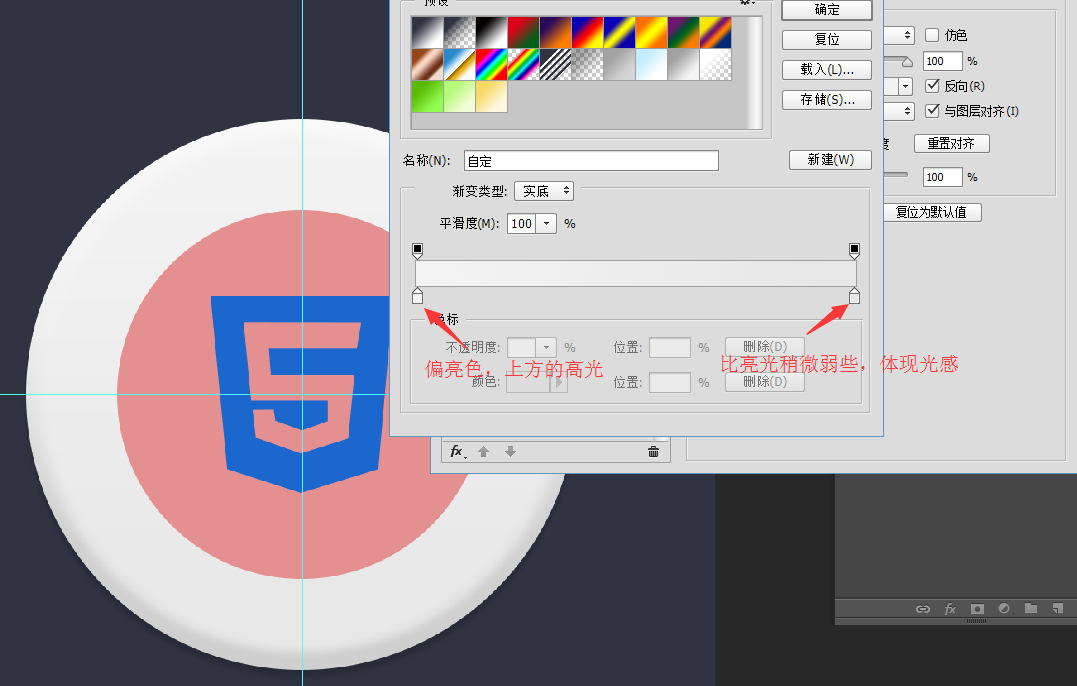Choose the red-to-green gradient preset
The height and width of the screenshot is (686, 1077).
tap(523, 32)
